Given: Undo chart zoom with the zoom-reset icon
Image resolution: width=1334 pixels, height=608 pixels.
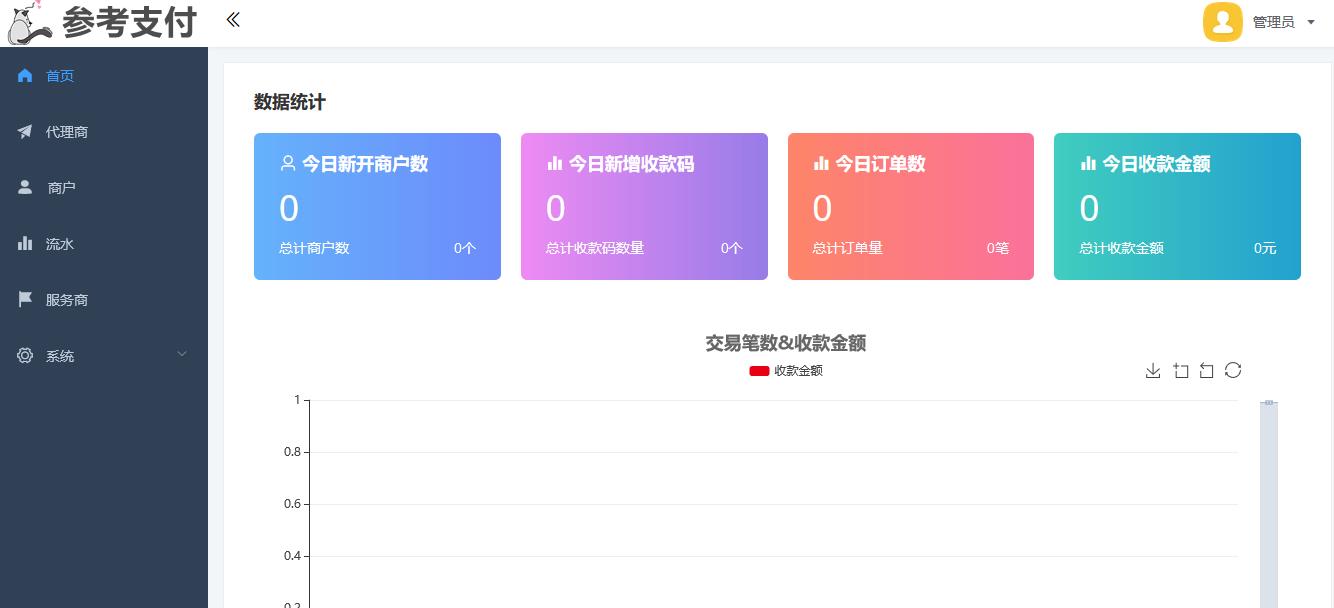Looking at the screenshot, I should [1206, 370].
